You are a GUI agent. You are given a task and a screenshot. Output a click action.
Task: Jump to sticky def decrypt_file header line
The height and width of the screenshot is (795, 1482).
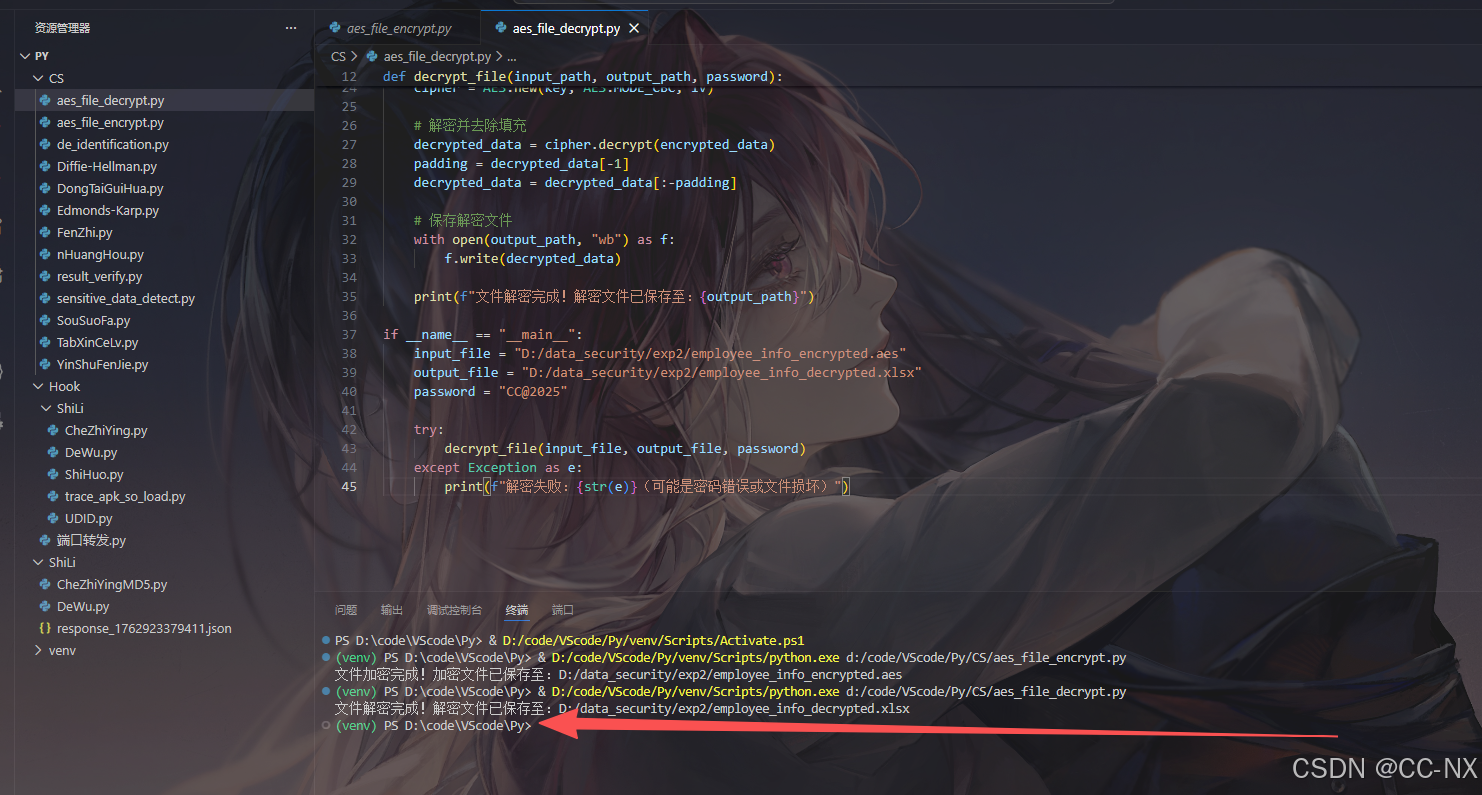pyautogui.click(x=583, y=77)
